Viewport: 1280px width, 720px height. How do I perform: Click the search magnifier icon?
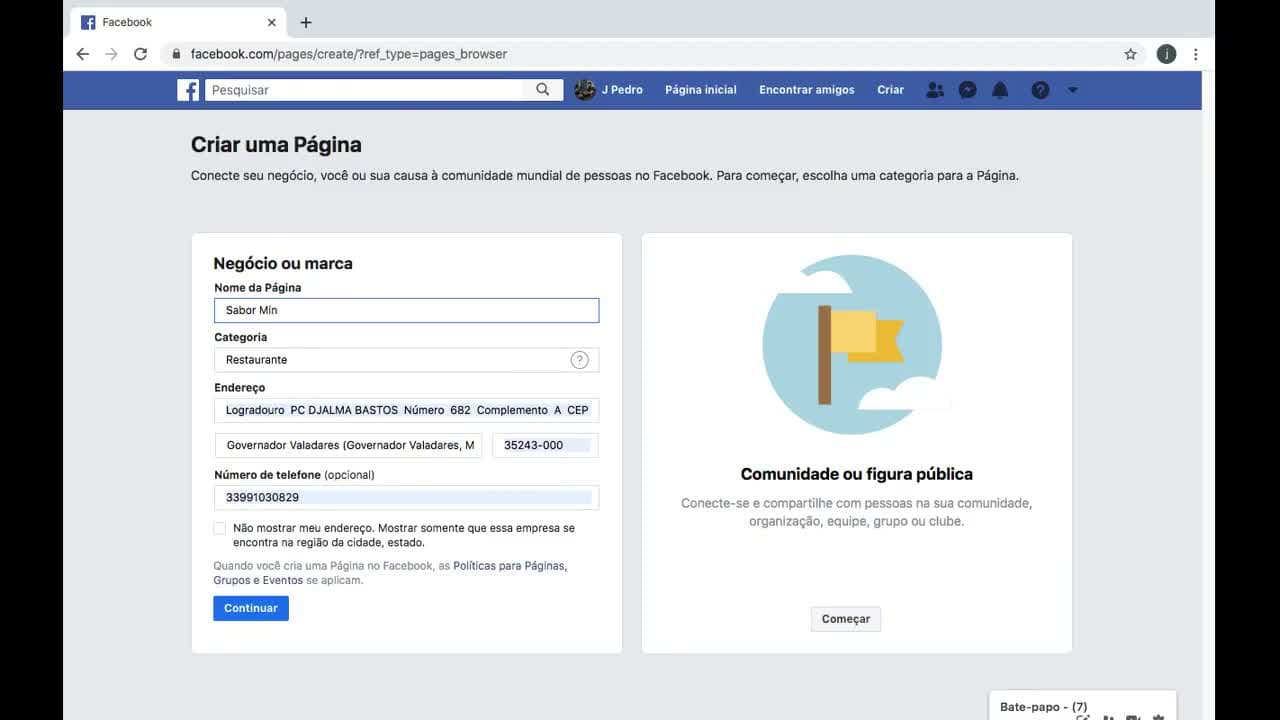pyautogui.click(x=542, y=90)
